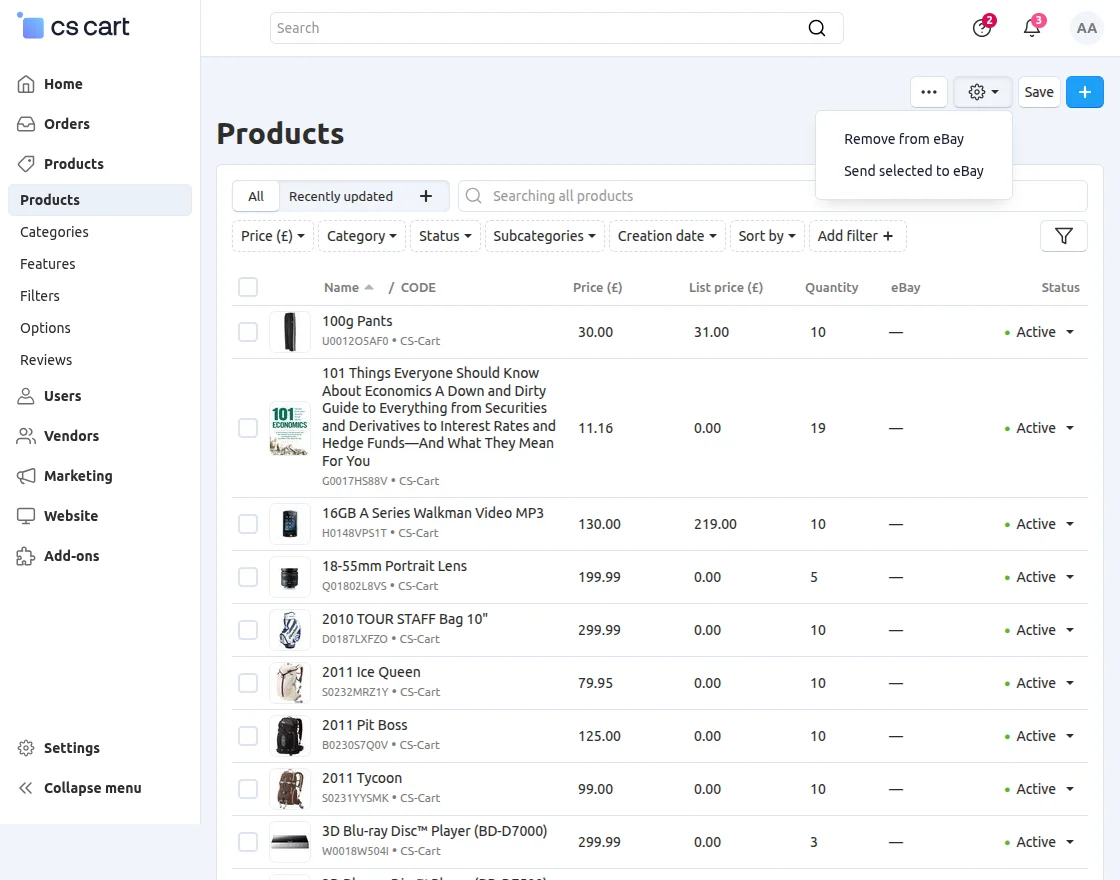The height and width of the screenshot is (880, 1120).
Task: Open the AA user avatar menu
Action: (x=1086, y=28)
